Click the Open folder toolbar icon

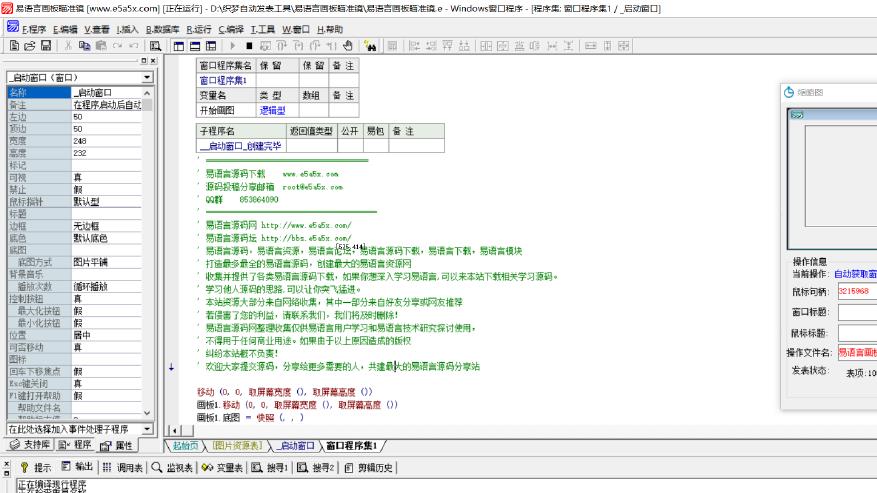(29, 45)
